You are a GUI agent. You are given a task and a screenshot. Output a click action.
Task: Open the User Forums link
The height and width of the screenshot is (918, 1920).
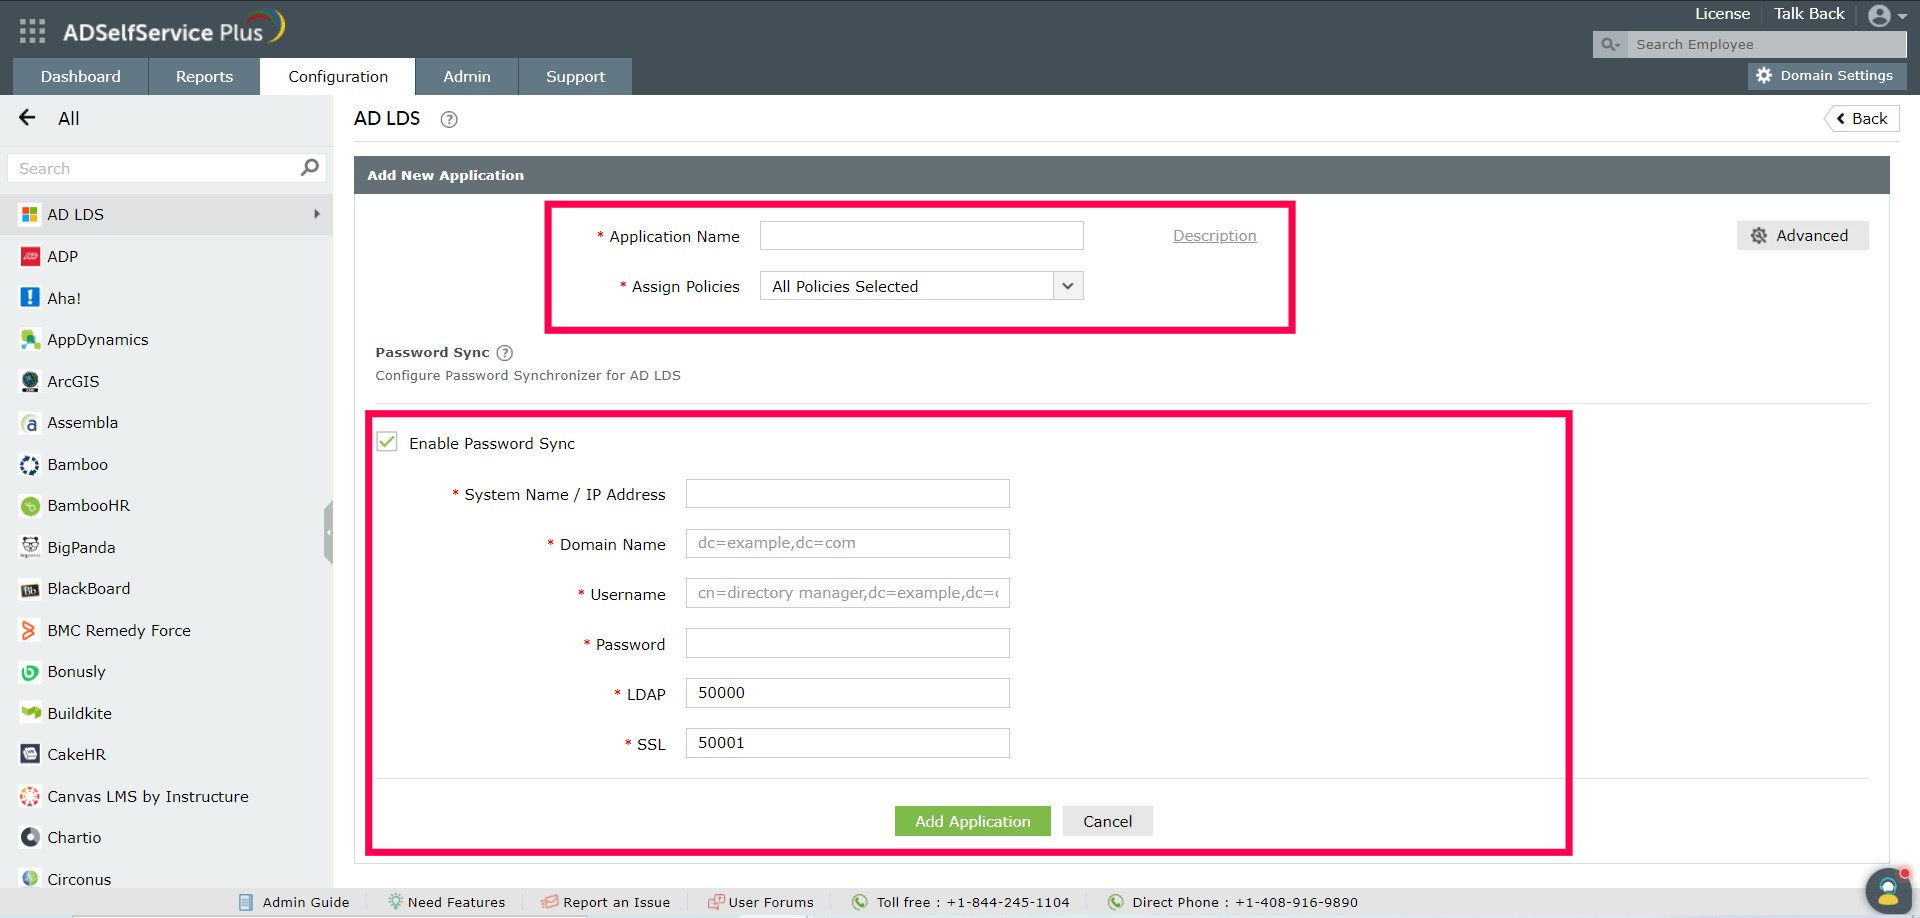[761, 902]
